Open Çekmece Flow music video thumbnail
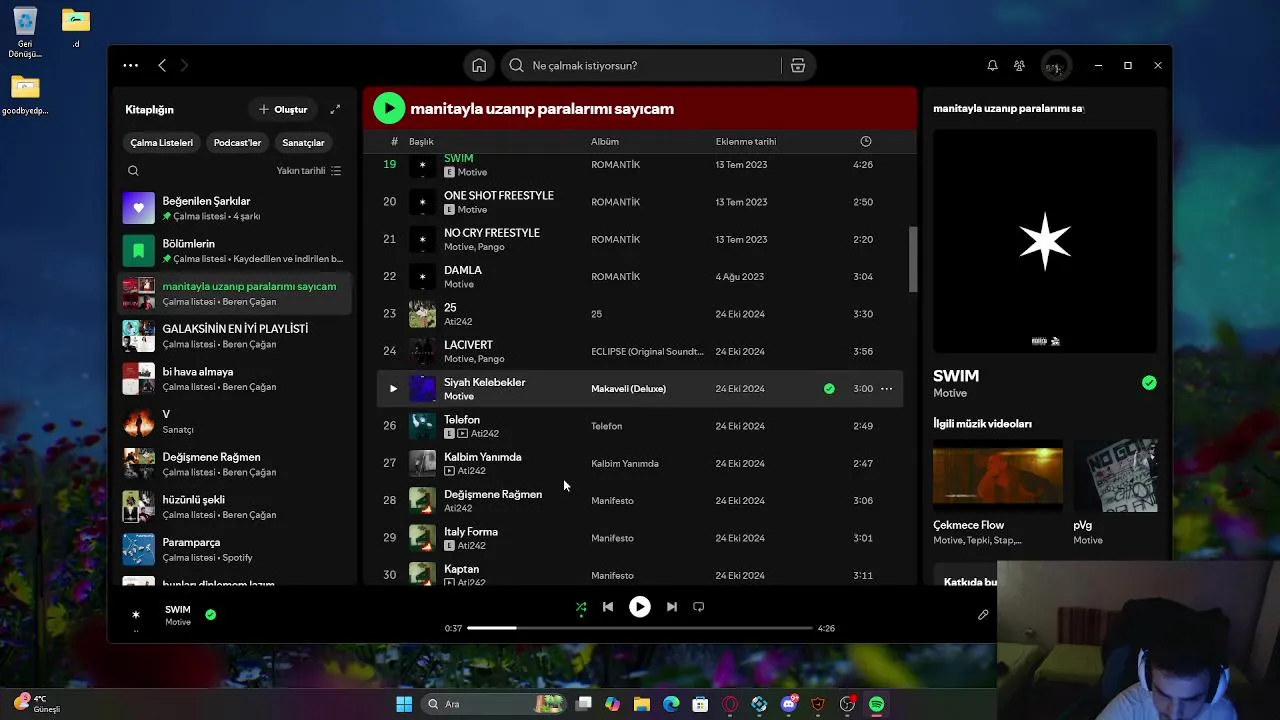The height and width of the screenshot is (720, 1280). (x=998, y=476)
